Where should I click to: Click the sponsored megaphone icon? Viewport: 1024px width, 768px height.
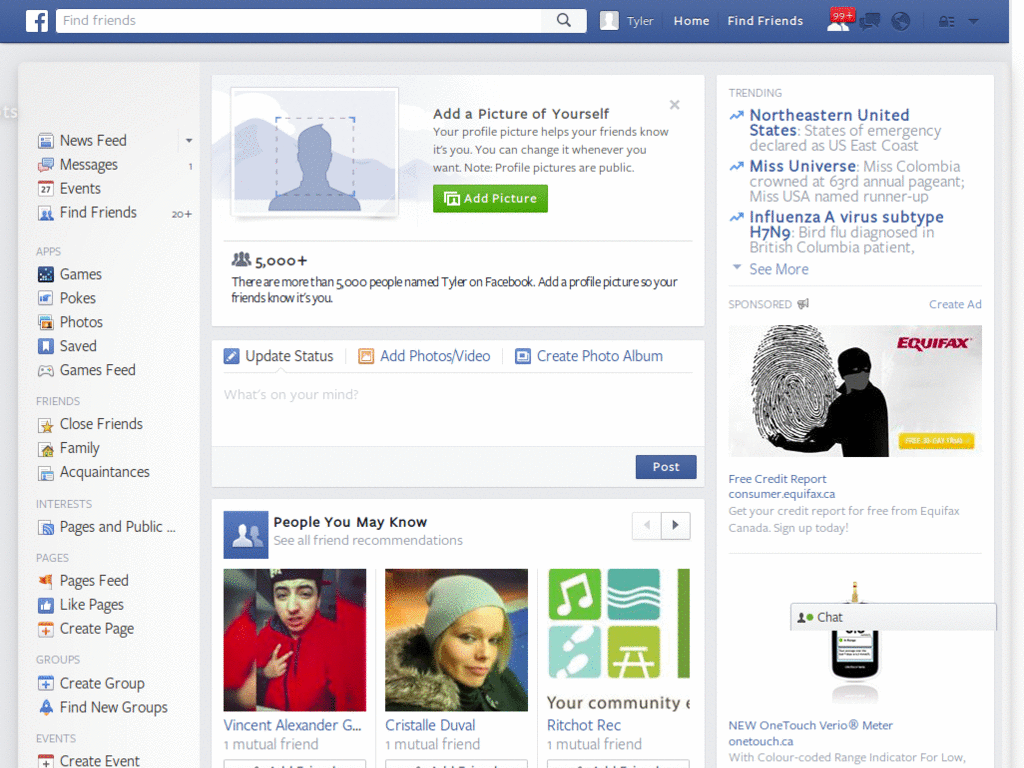(803, 304)
